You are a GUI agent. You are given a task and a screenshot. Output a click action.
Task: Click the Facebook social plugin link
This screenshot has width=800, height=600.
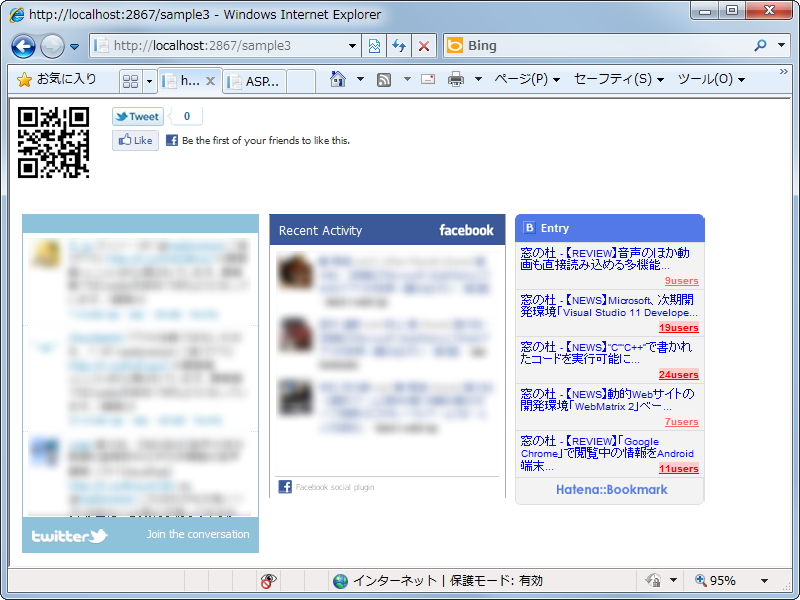pyautogui.click(x=335, y=487)
